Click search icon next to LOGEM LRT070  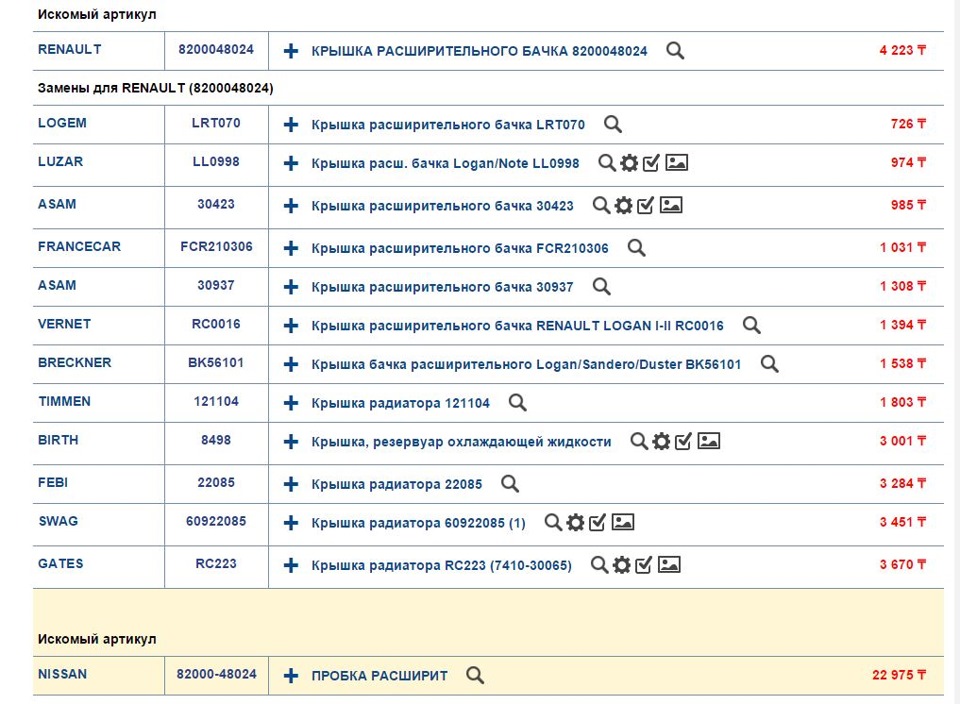click(612, 124)
